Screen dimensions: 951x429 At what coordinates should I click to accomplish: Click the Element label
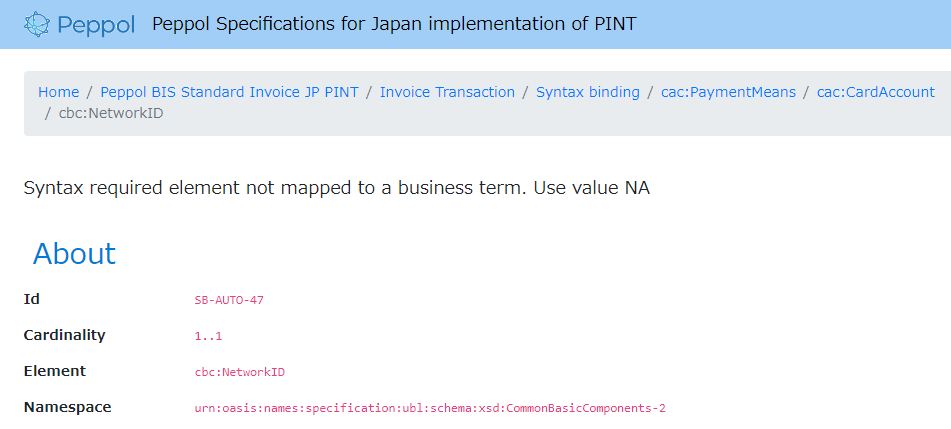point(55,371)
